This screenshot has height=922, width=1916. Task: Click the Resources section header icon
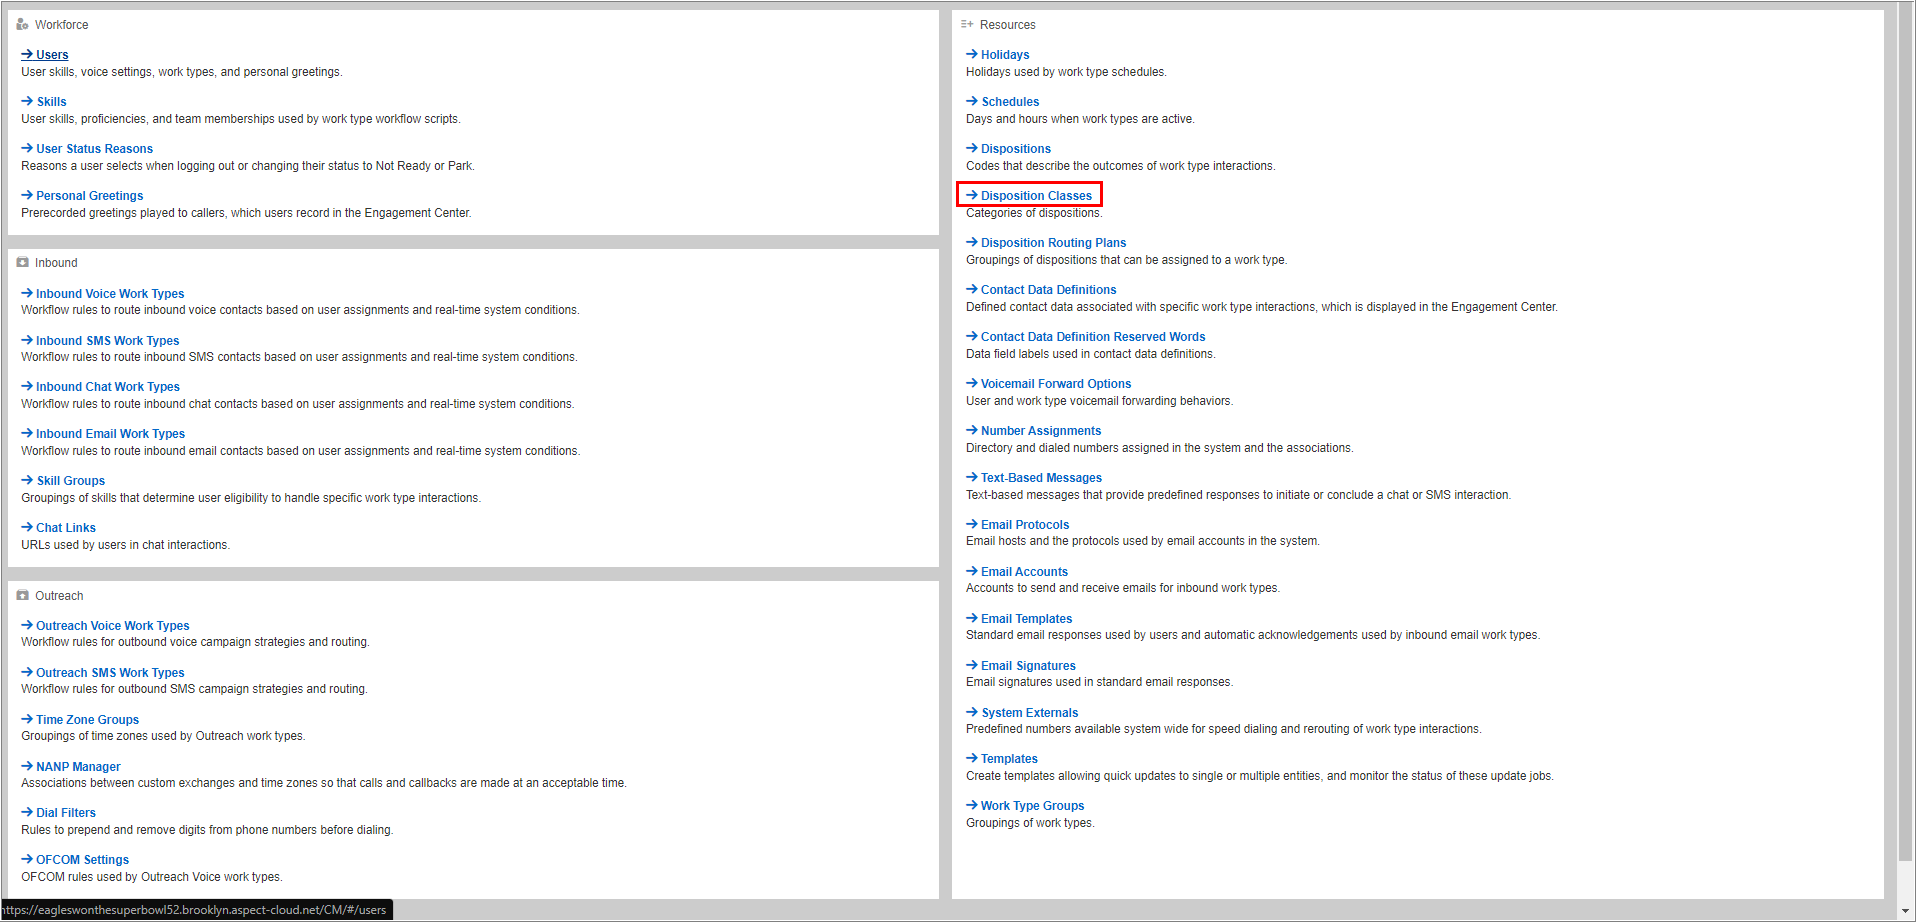[966, 23]
